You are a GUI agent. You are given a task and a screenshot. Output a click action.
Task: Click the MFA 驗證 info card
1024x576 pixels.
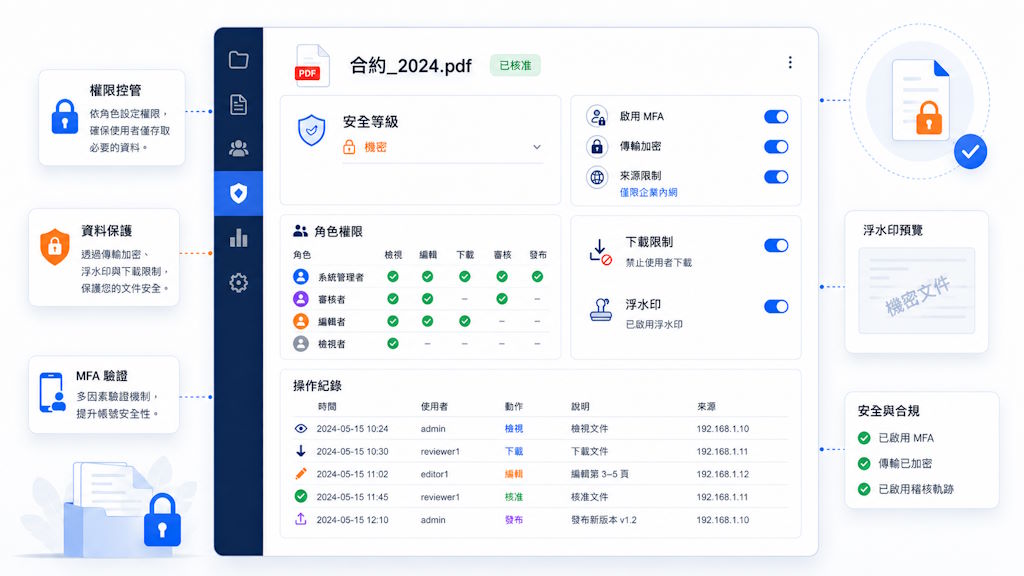(x=104, y=394)
